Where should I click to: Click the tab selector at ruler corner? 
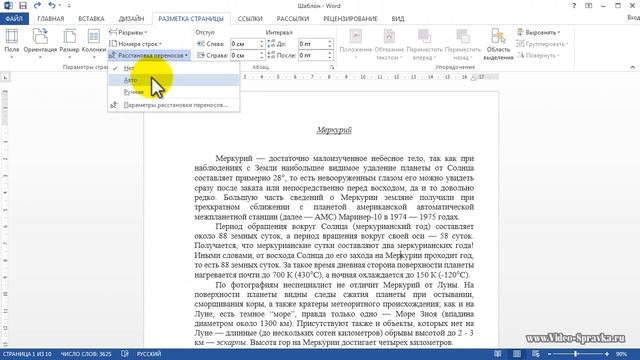pos(5,77)
